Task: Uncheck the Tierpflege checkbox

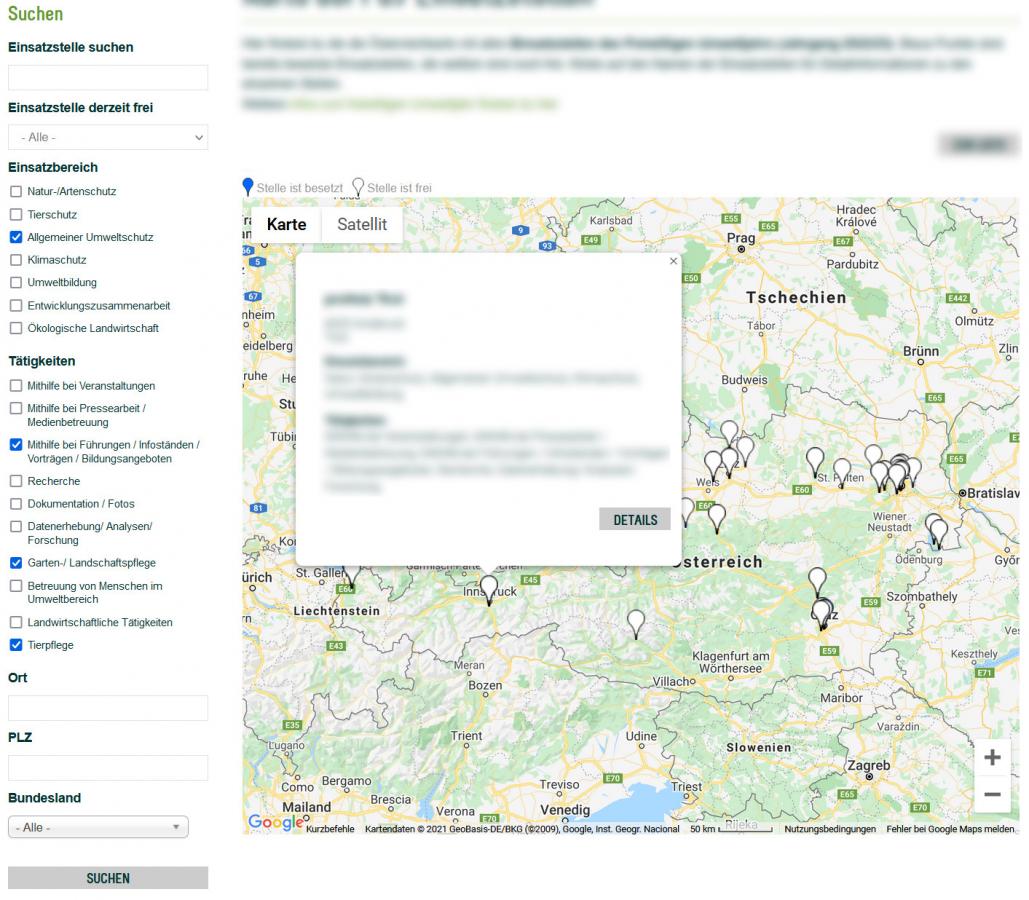Action: click(16, 645)
